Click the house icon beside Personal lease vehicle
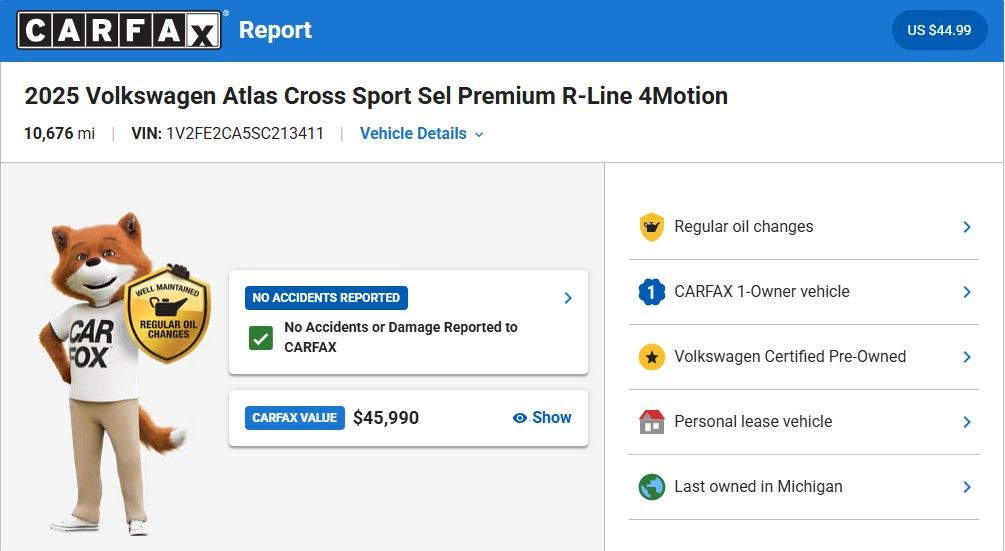1005x551 pixels. 652,422
